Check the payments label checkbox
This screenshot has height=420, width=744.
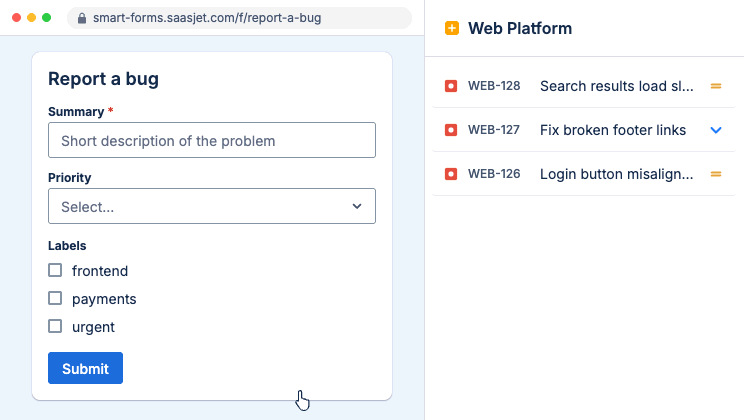[55, 299]
